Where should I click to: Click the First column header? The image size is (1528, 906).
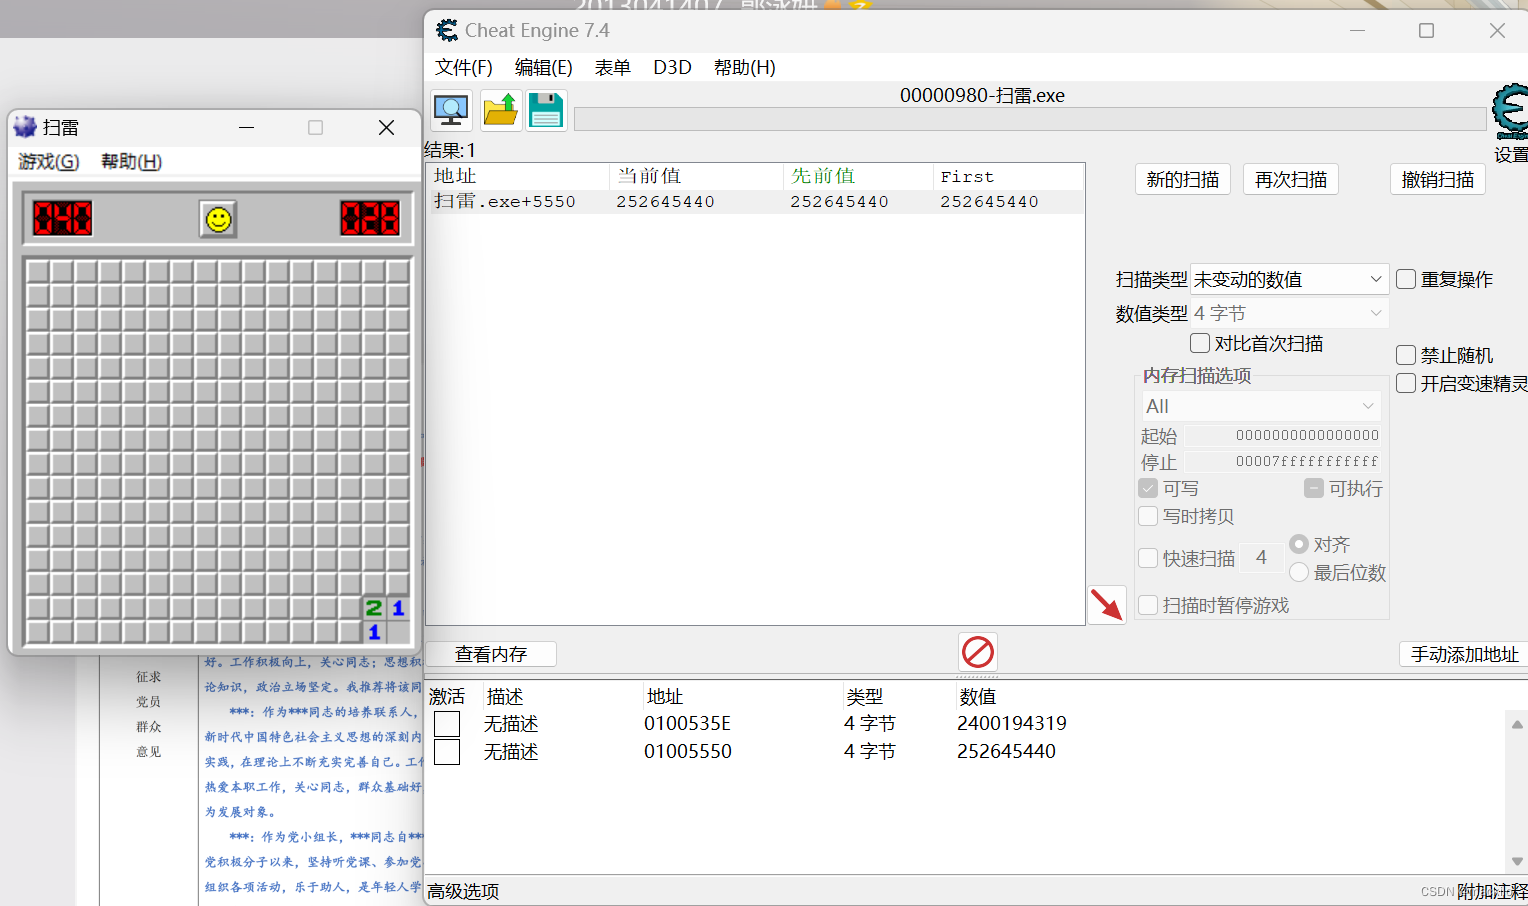(x=1008, y=176)
